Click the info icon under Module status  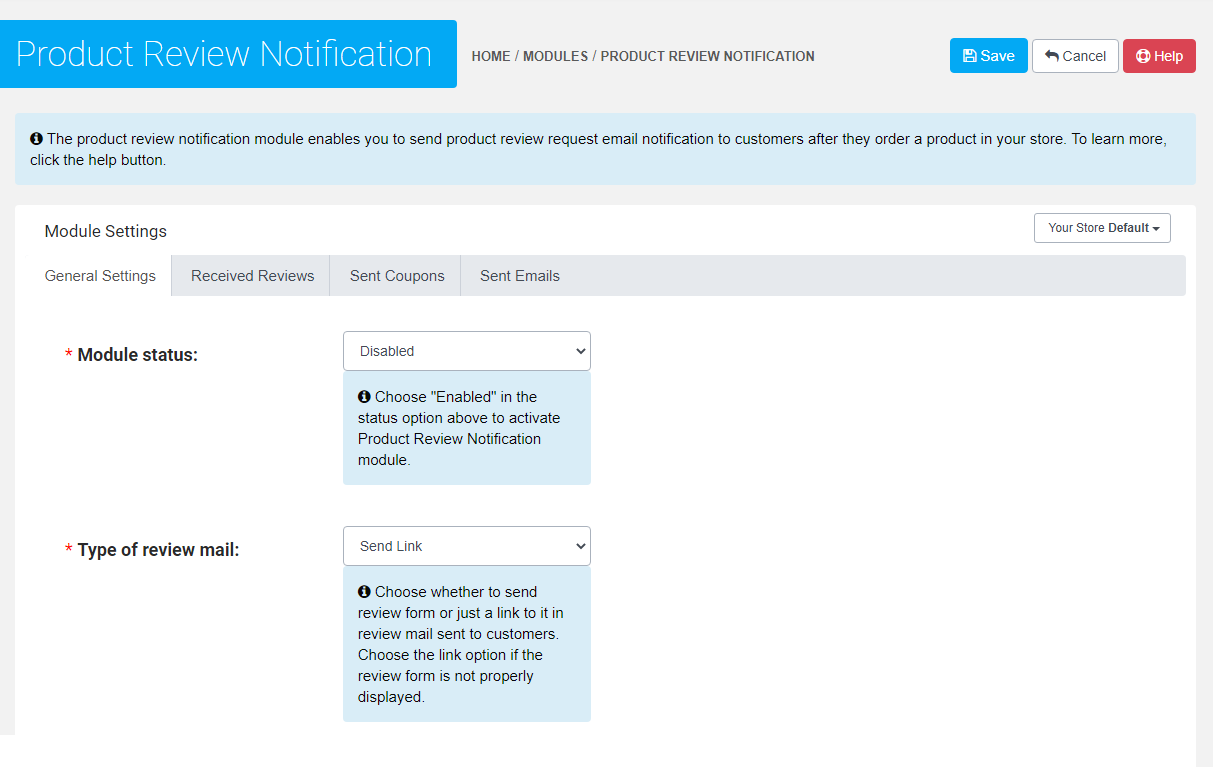pos(364,397)
